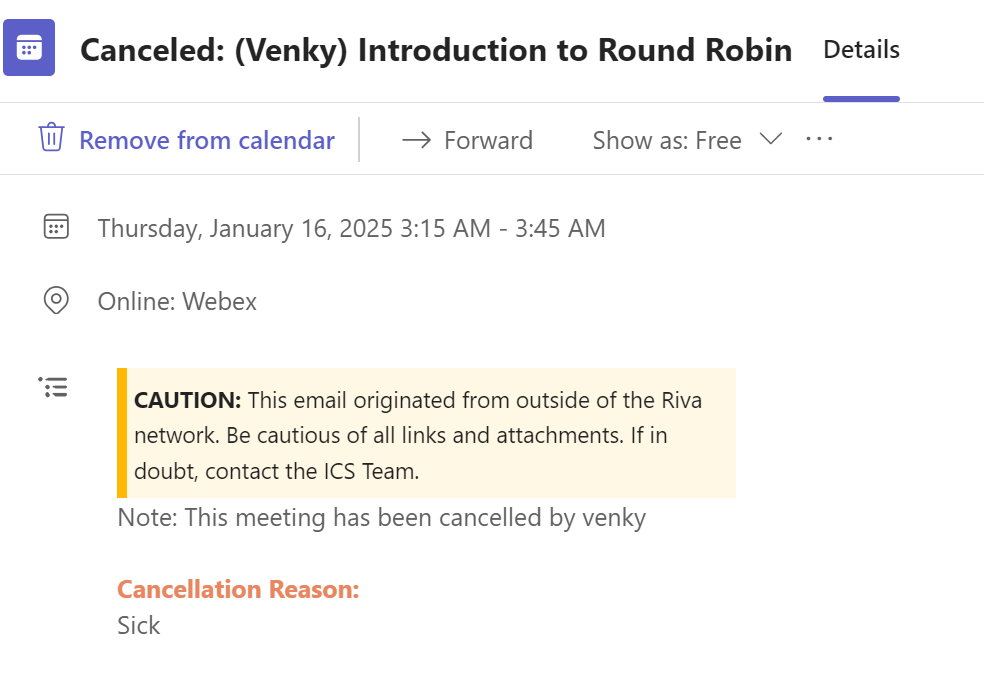Click the Forward arrow icon
This screenshot has height=690, width=984.
click(416, 141)
